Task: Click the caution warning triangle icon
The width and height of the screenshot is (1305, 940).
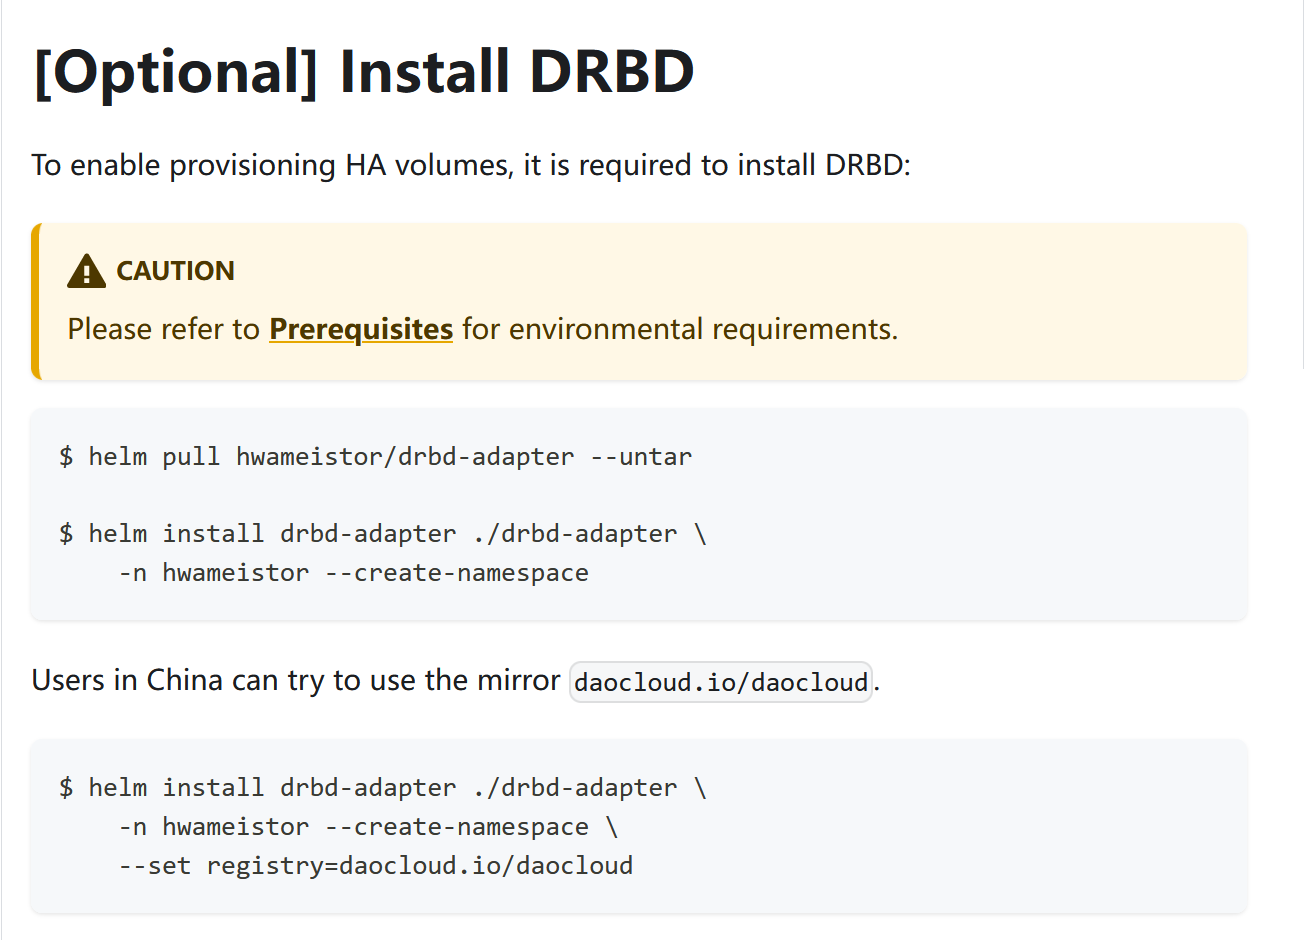Action: (x=86, y=271)
